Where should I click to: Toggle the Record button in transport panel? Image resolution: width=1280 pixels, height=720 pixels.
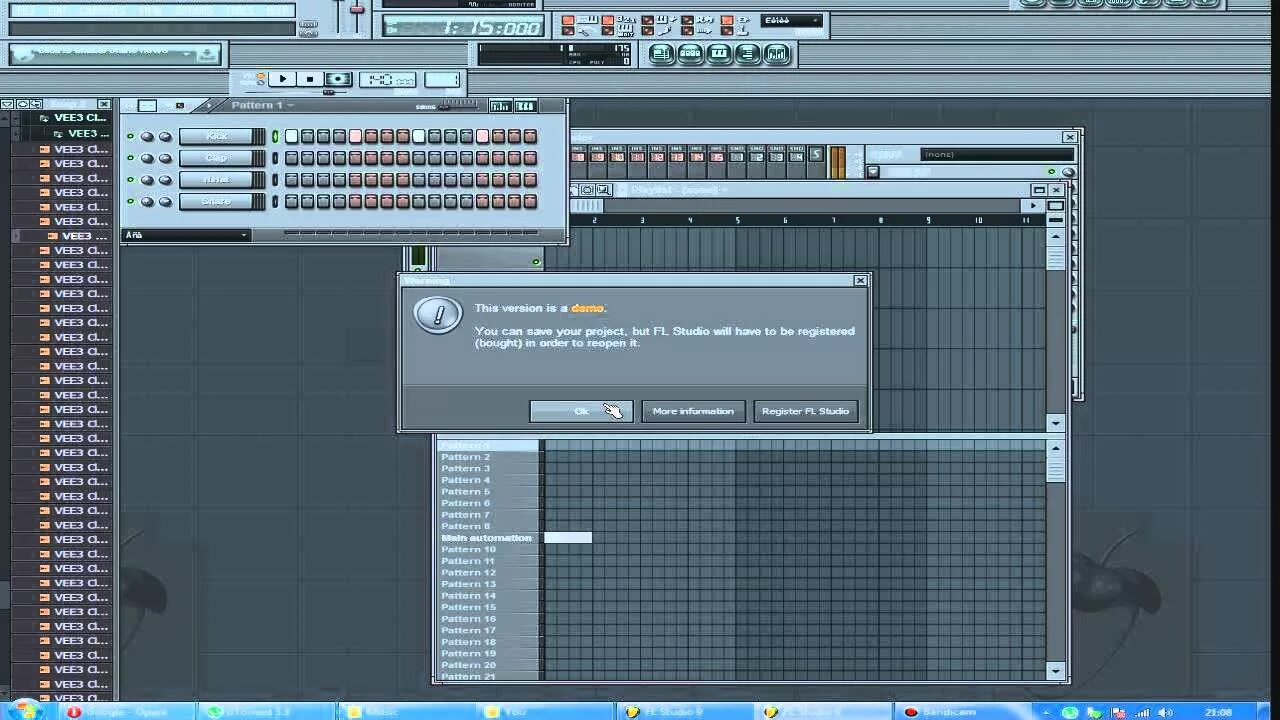click(339, 79)
